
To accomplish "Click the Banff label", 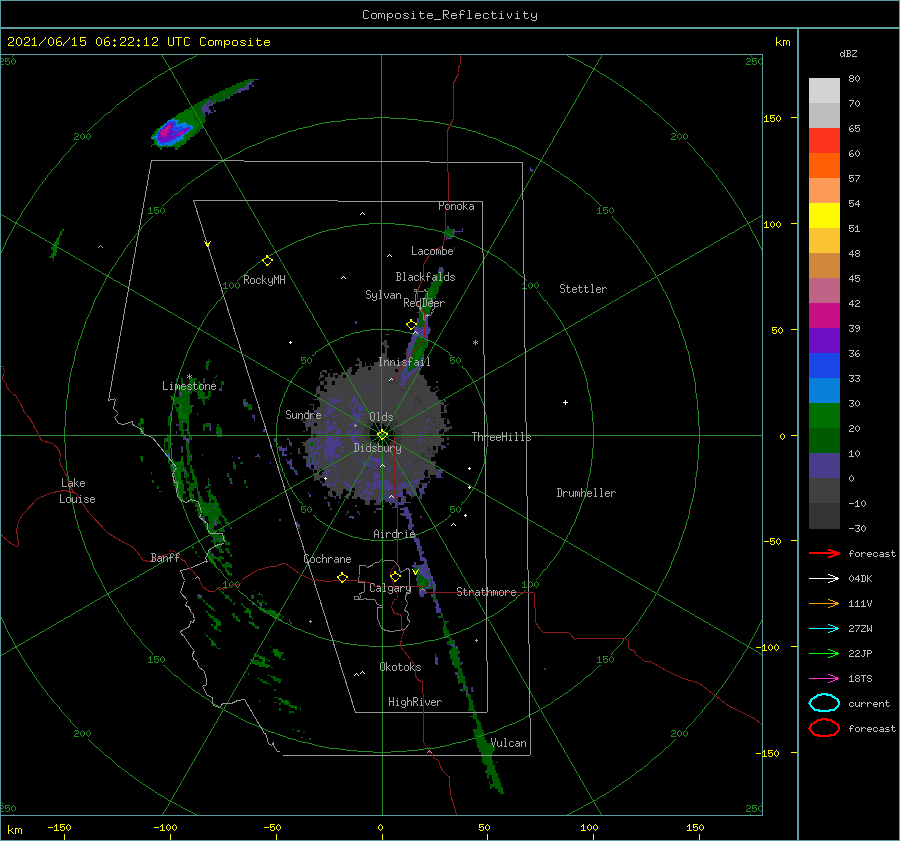I will tap(165, 557).
